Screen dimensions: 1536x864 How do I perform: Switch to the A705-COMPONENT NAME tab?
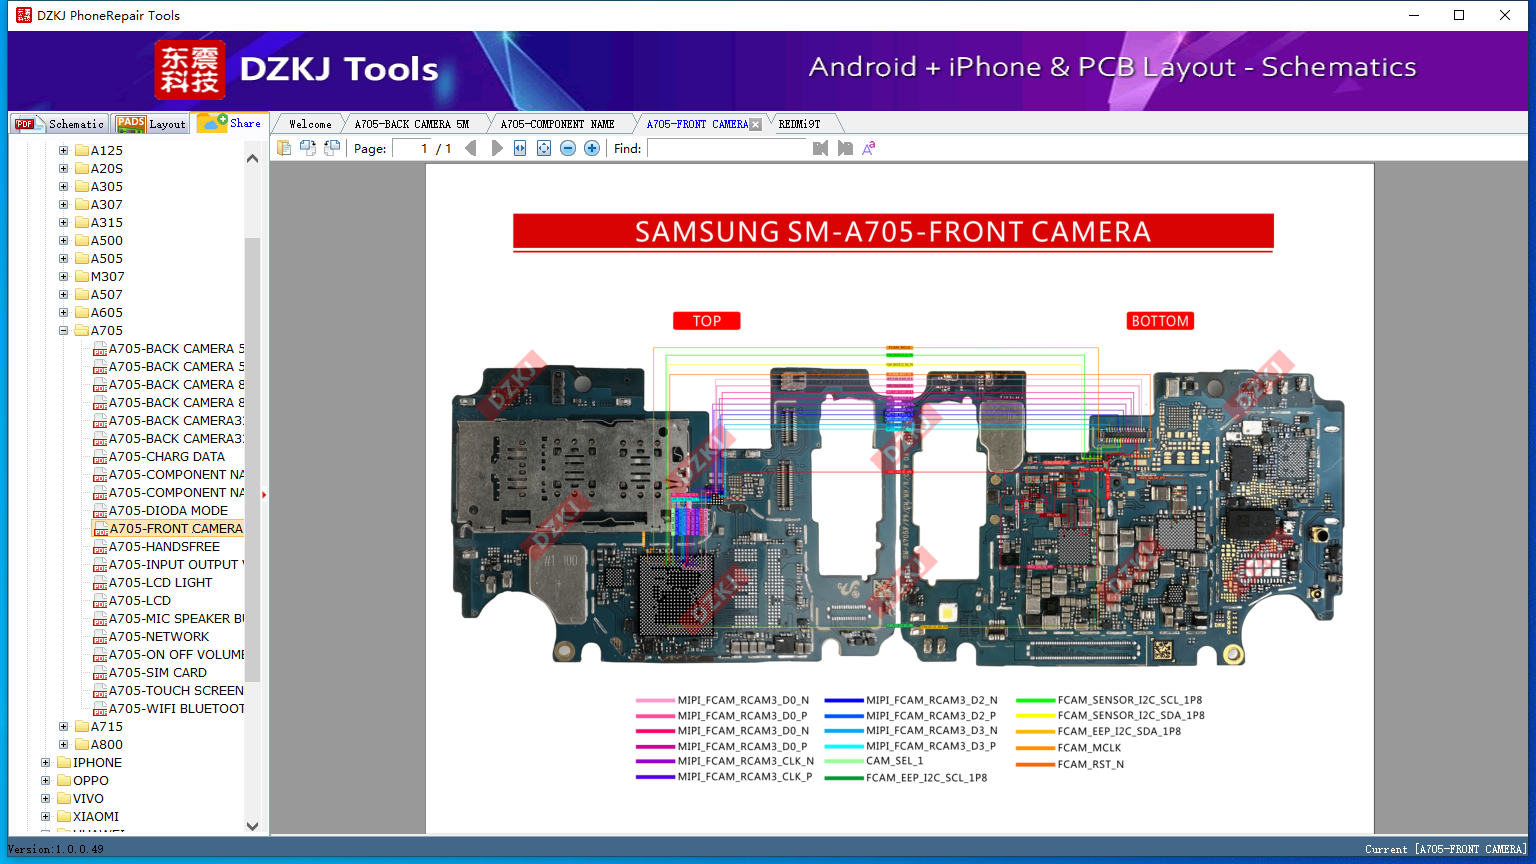(x=558, y=124)
